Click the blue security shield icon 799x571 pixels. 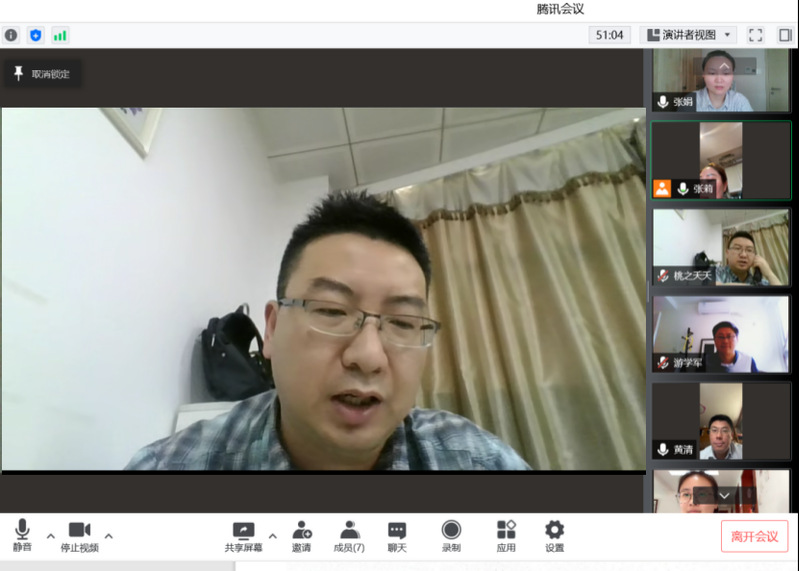(x=36, y=35)
